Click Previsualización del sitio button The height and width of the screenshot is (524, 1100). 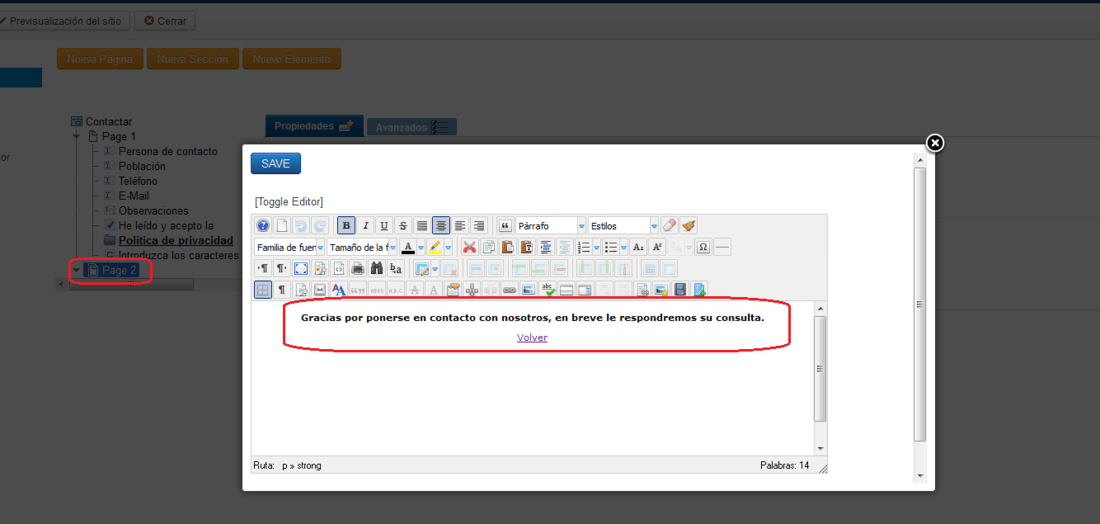(63, 21)
